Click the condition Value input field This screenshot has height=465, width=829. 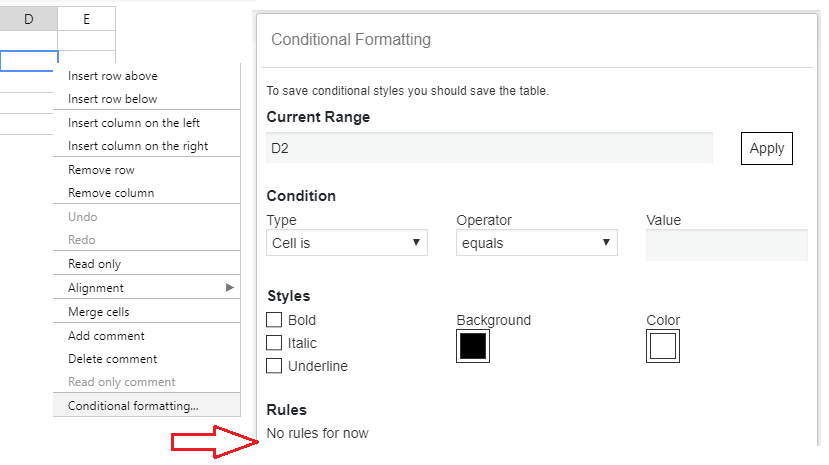tap(726, 244)
